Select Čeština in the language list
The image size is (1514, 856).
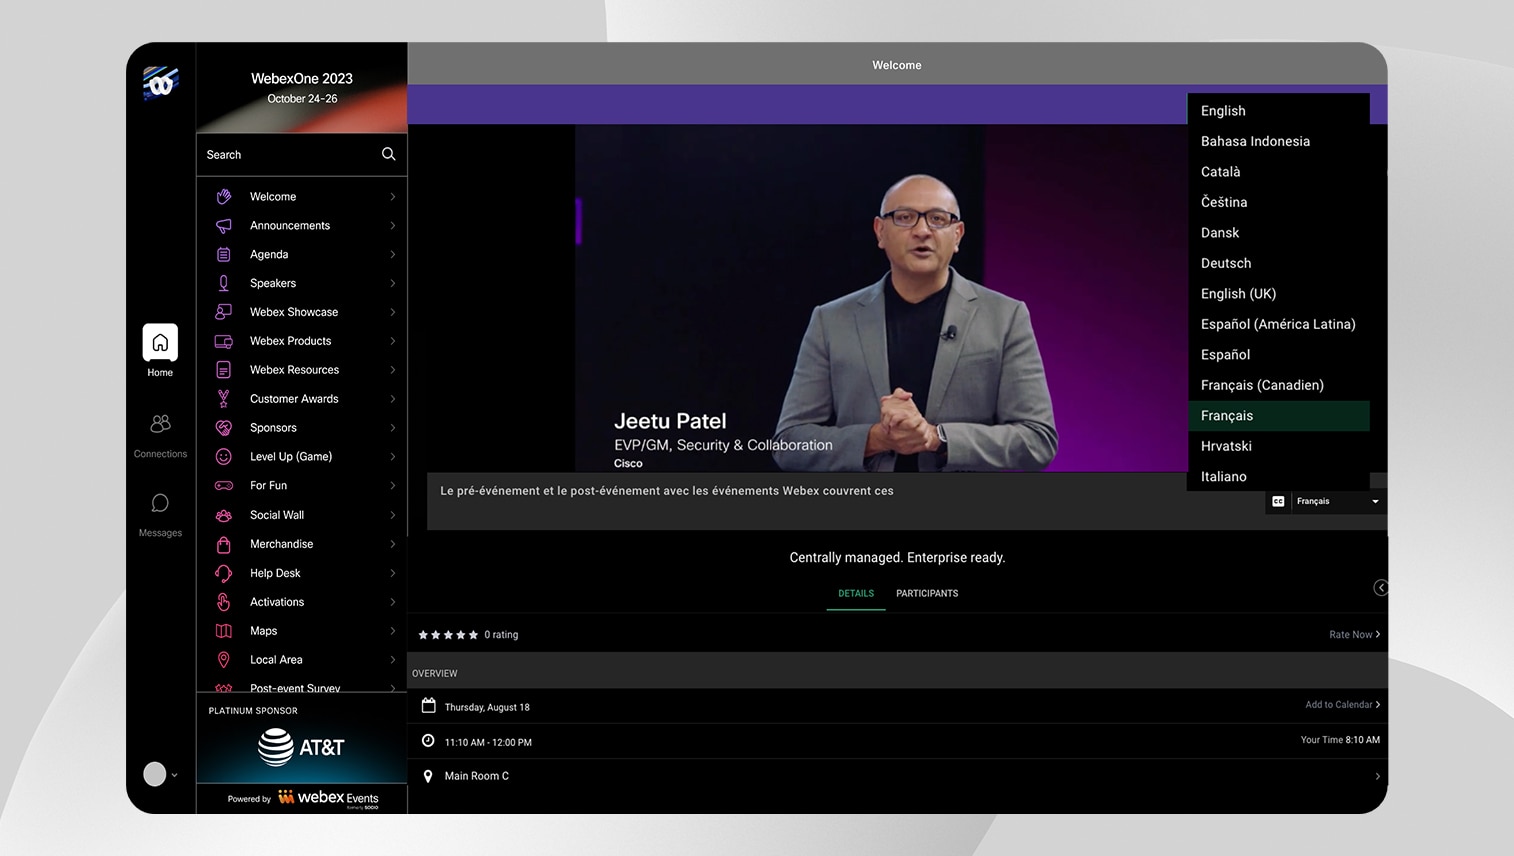(1278, 202)
